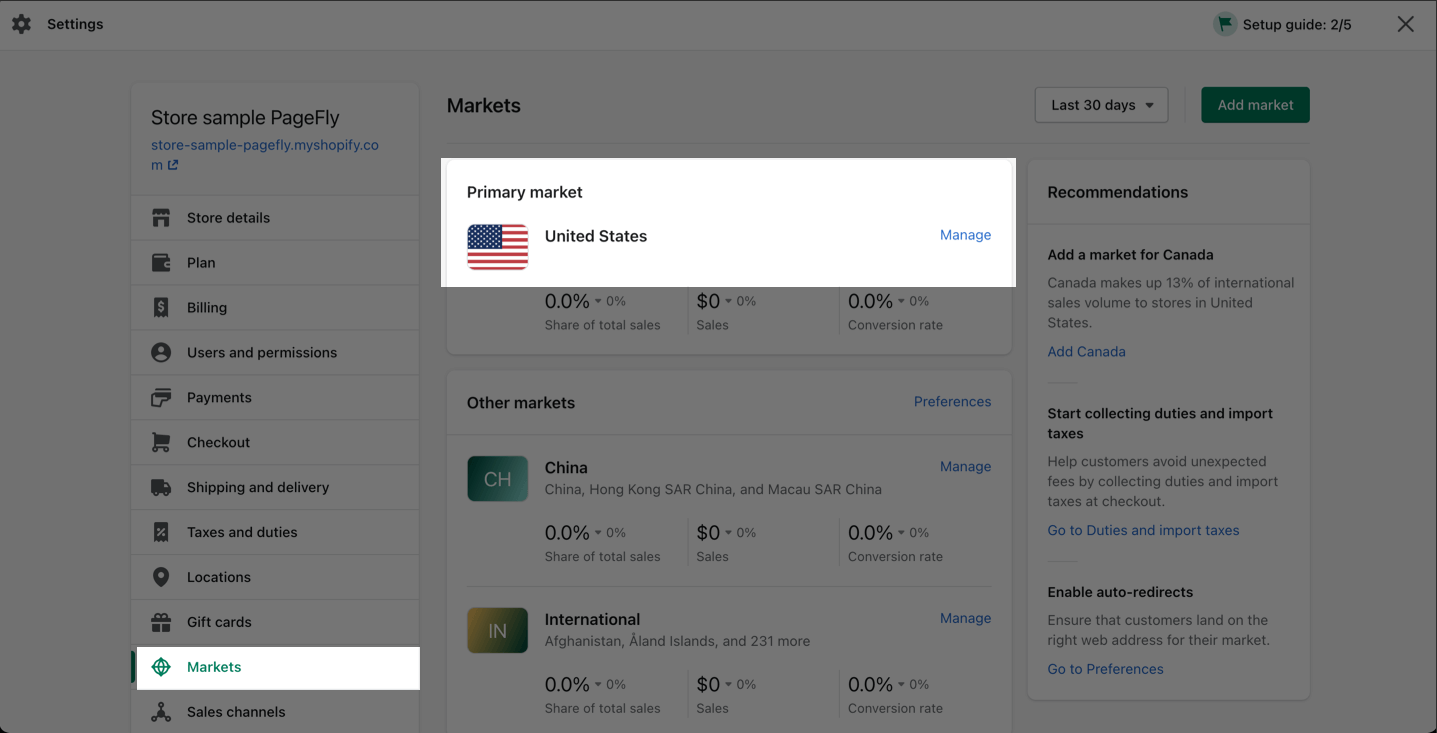Expand China Share of total sales dropdown arrow
This screenshot has width=1437, height=733.
(x=599, y=533)
